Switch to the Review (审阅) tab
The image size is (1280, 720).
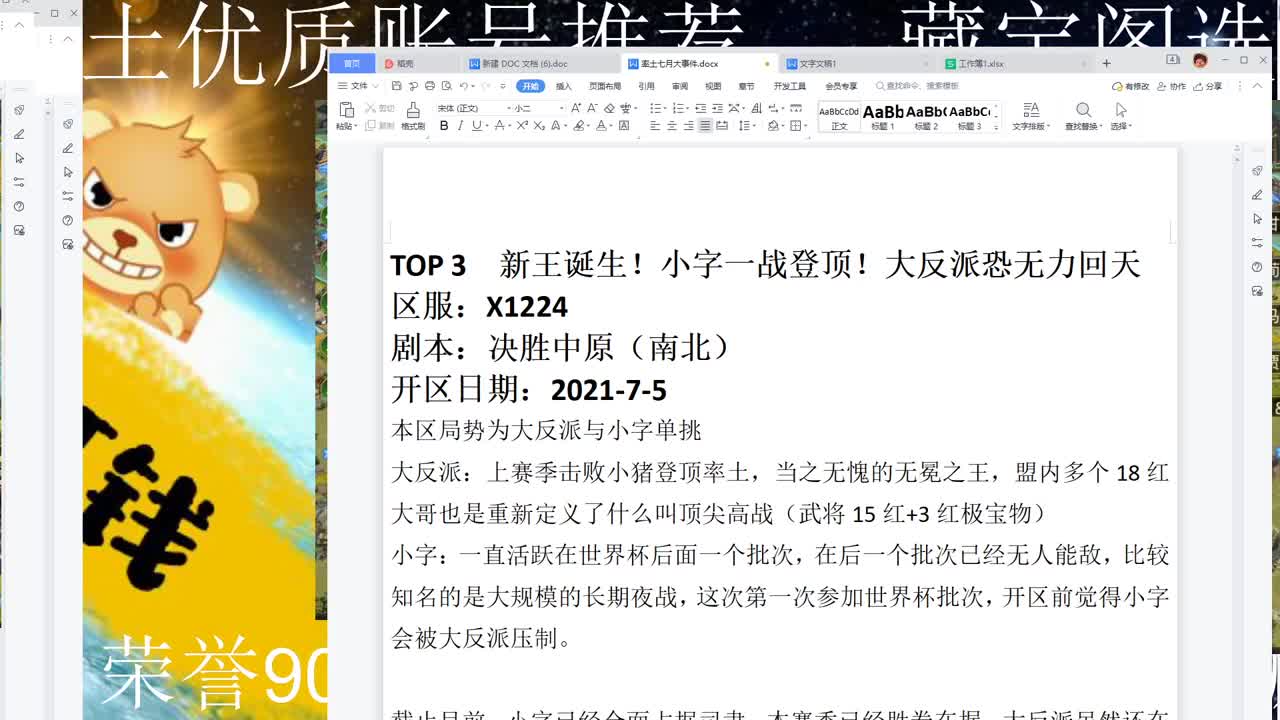click(x=680, y=86)
